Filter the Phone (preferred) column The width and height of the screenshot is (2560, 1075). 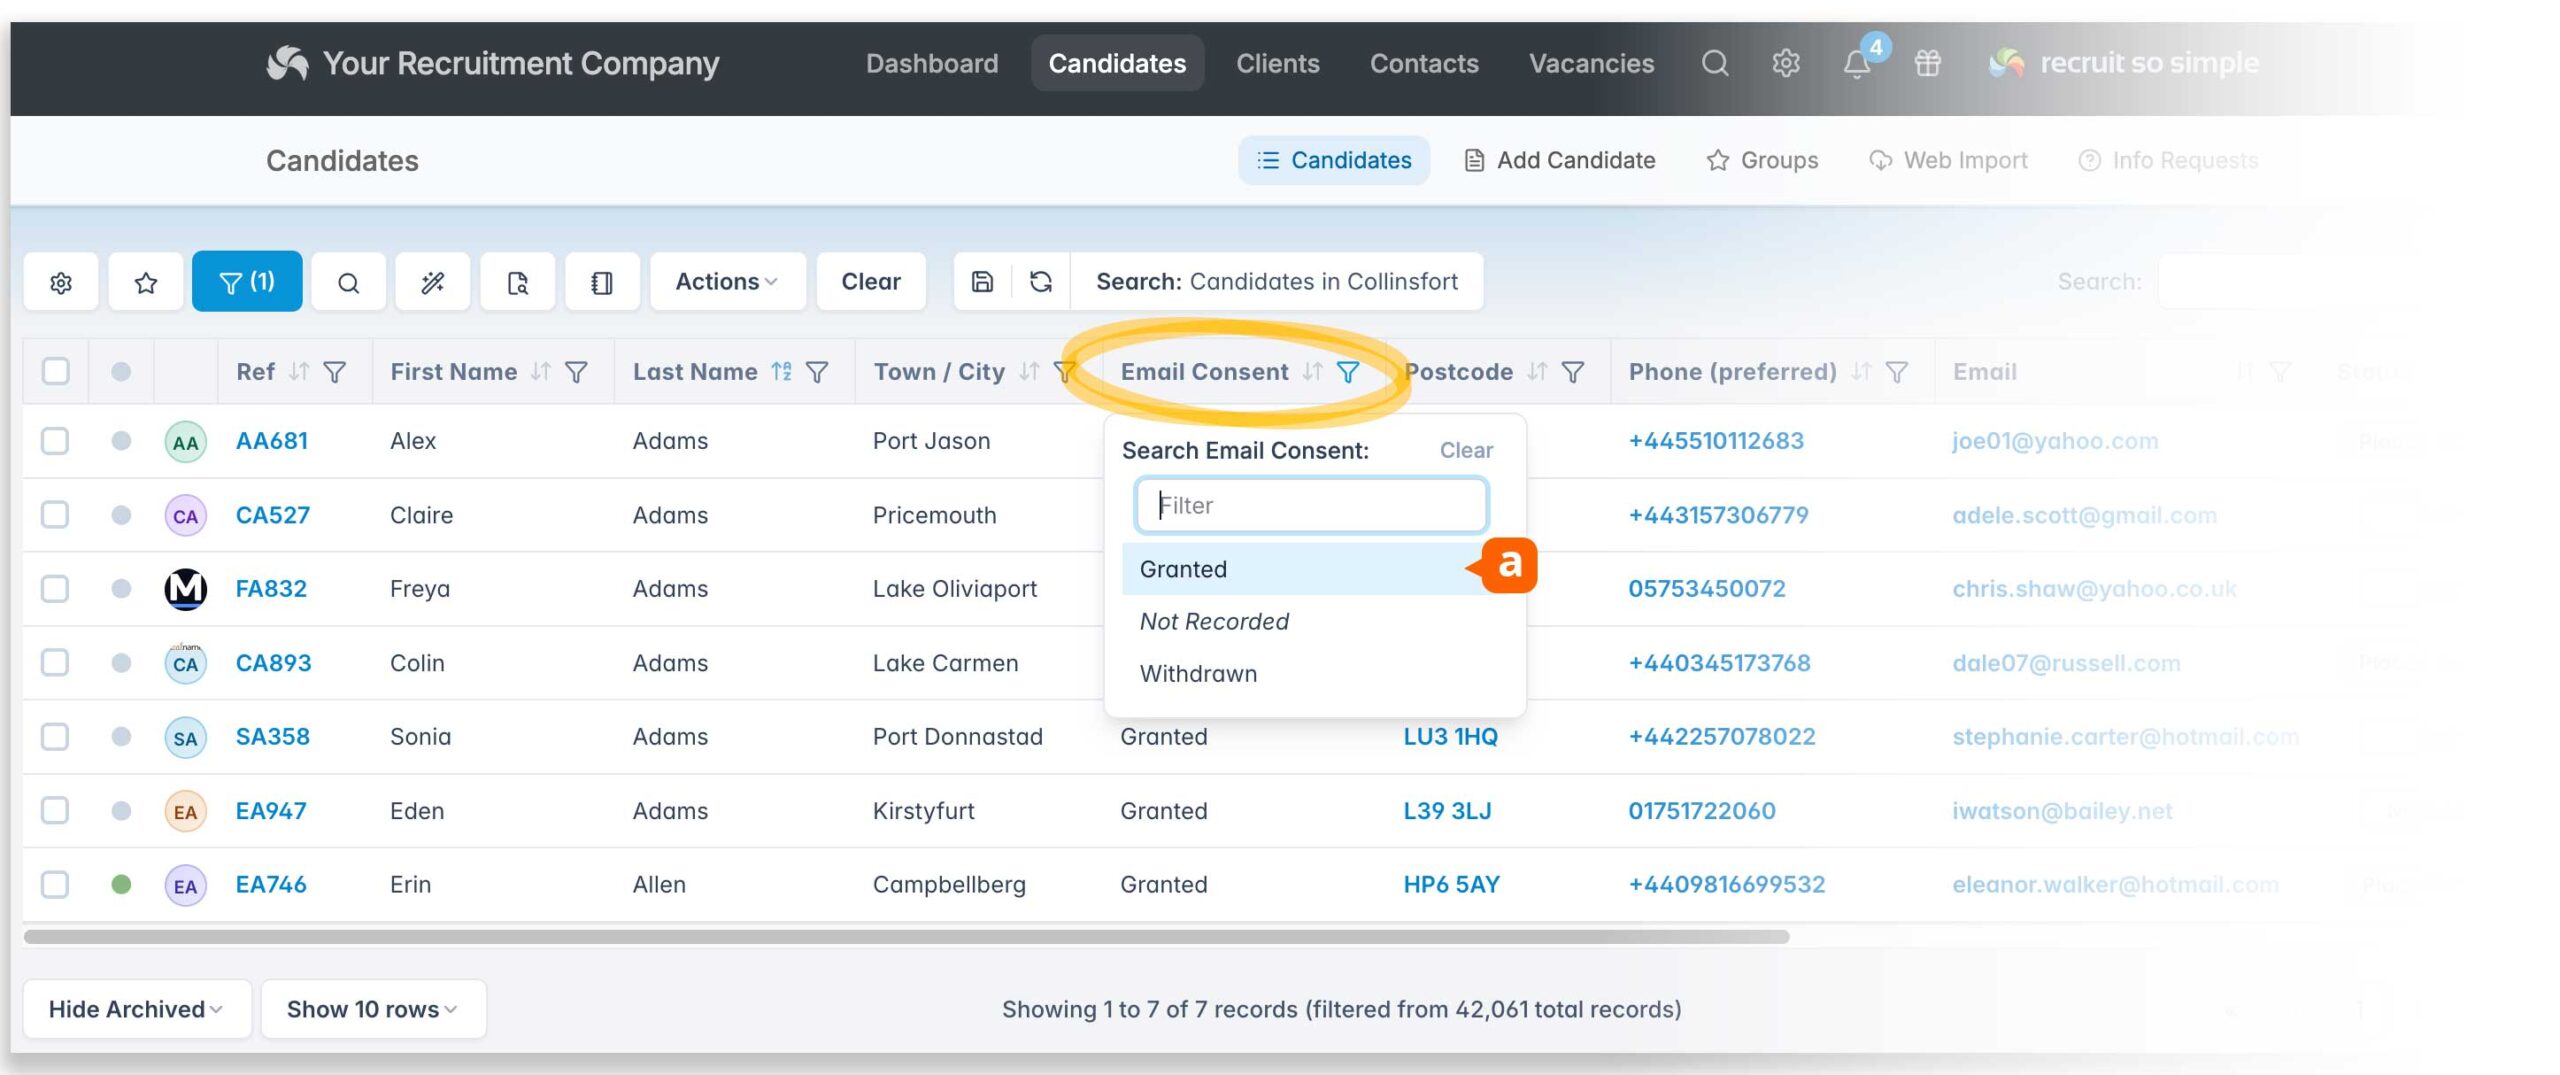1897,372
